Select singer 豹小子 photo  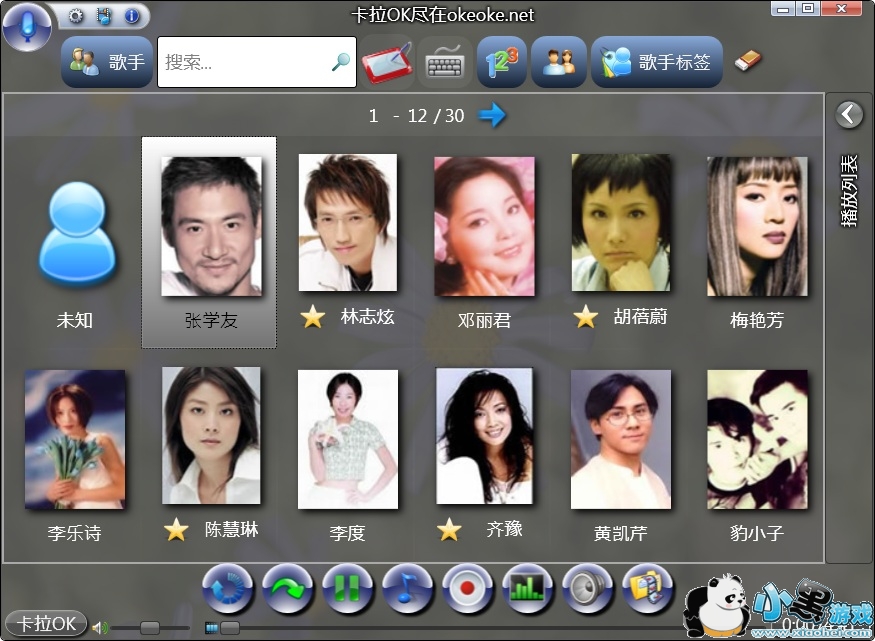[757, 439]
